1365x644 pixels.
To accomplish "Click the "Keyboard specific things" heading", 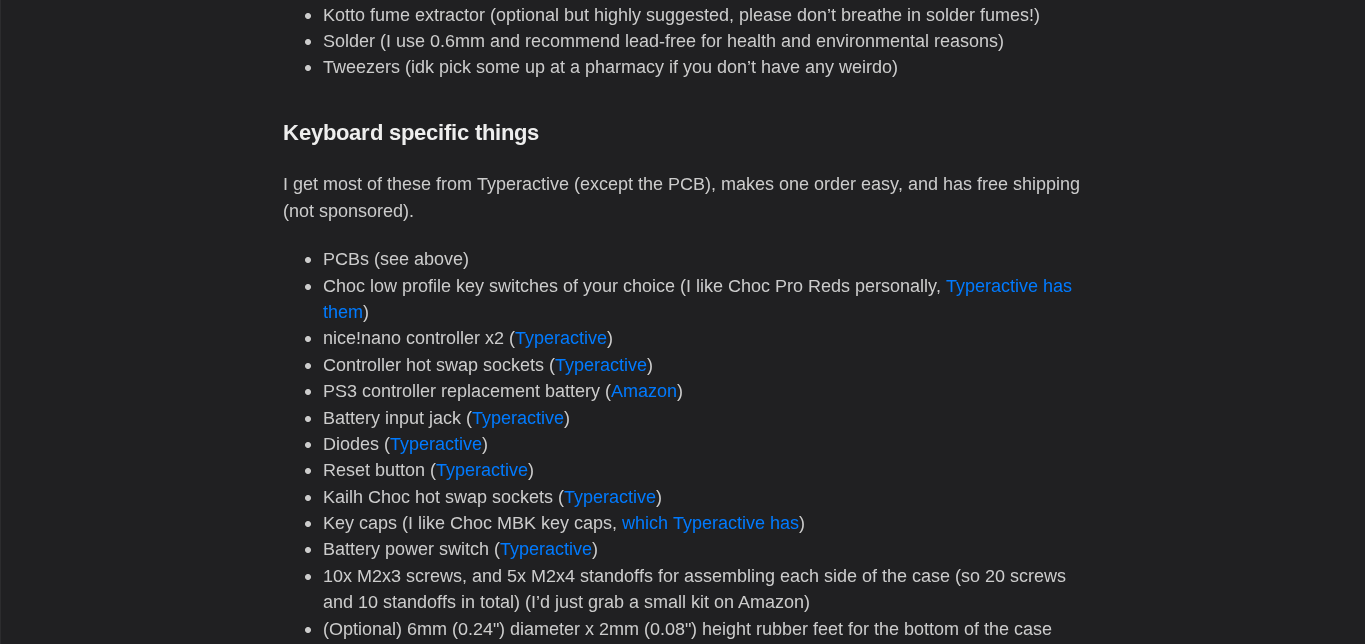I will (x=410, y=133).
